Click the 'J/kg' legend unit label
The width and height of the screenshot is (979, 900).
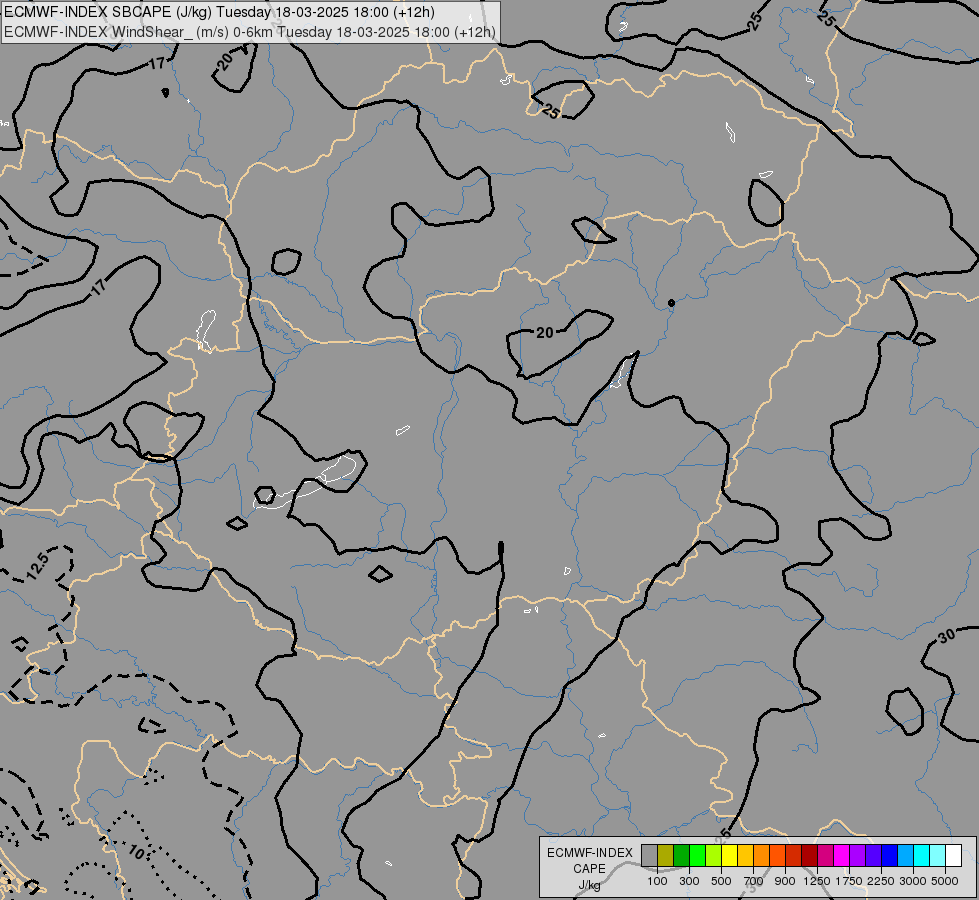pyautogui.click(x=589, y=886)
